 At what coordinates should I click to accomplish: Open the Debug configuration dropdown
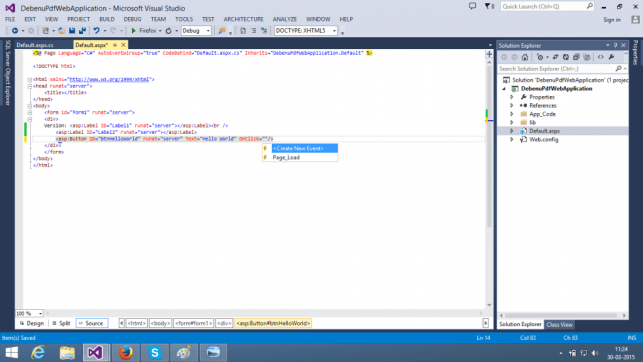click(x=196, y=31)
